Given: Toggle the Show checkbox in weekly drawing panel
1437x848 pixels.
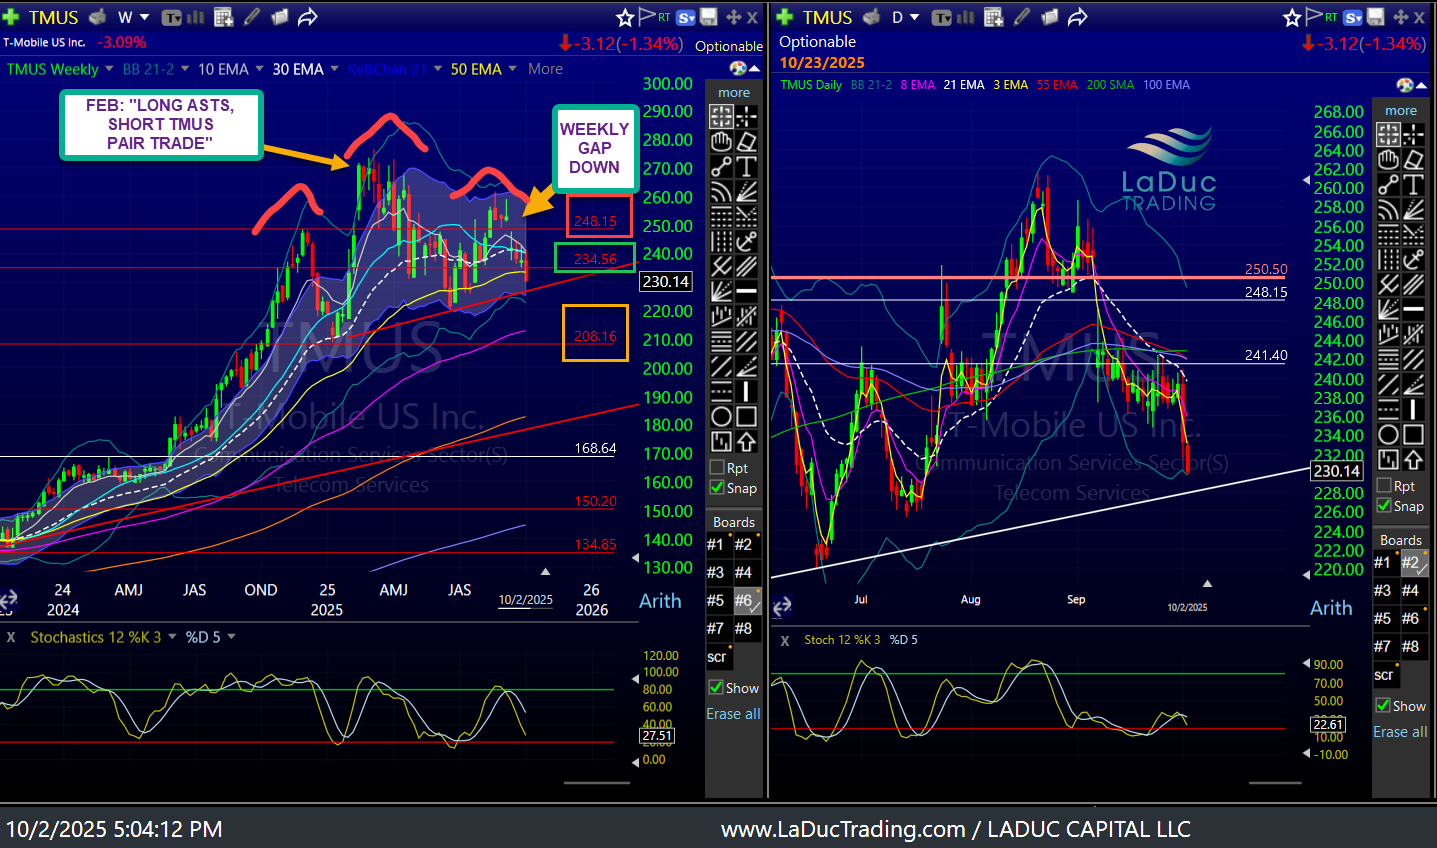Looking at the screenshot, I should [716, 688].
